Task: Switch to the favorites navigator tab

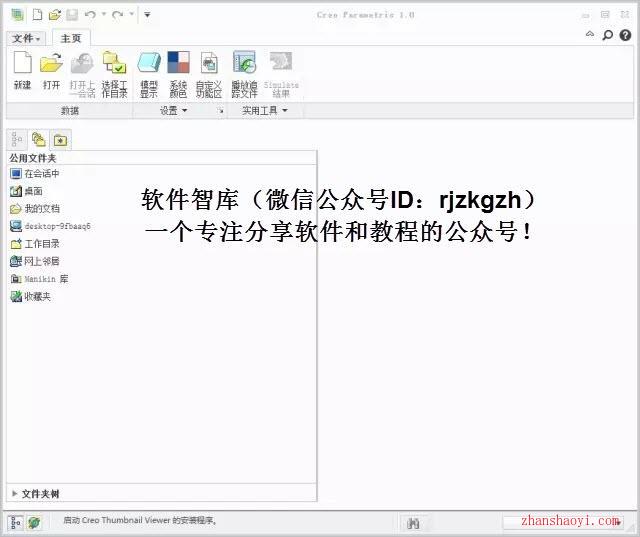Action: [60, 140]
